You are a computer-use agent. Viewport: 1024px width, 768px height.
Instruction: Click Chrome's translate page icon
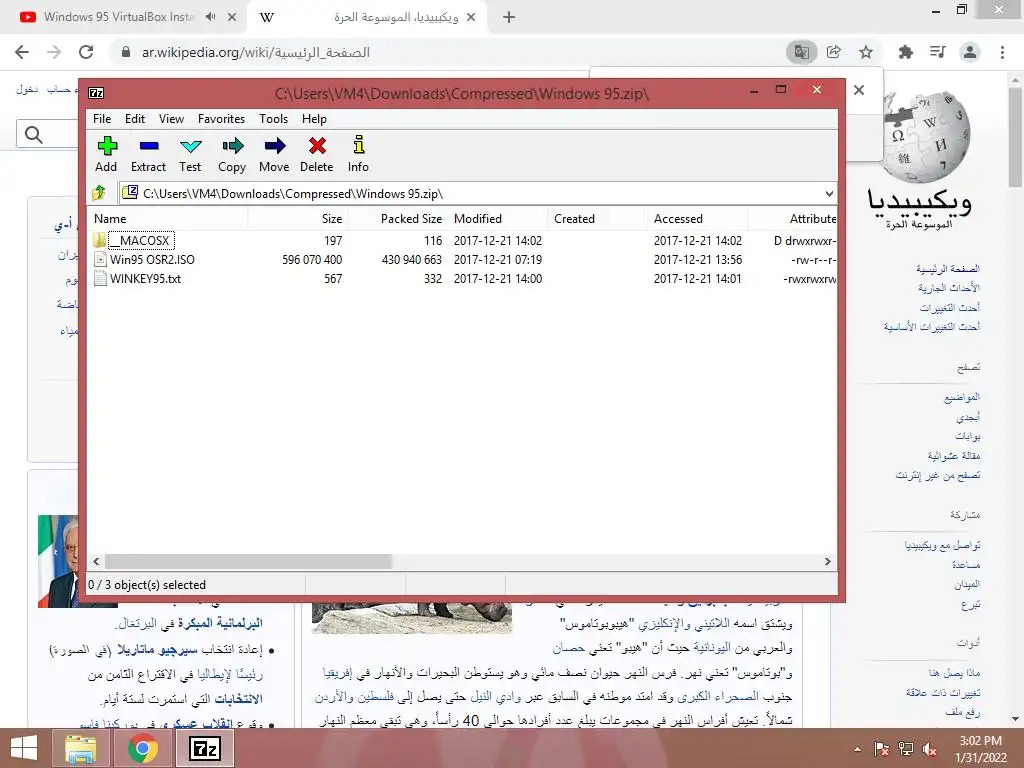click(801, 52)
